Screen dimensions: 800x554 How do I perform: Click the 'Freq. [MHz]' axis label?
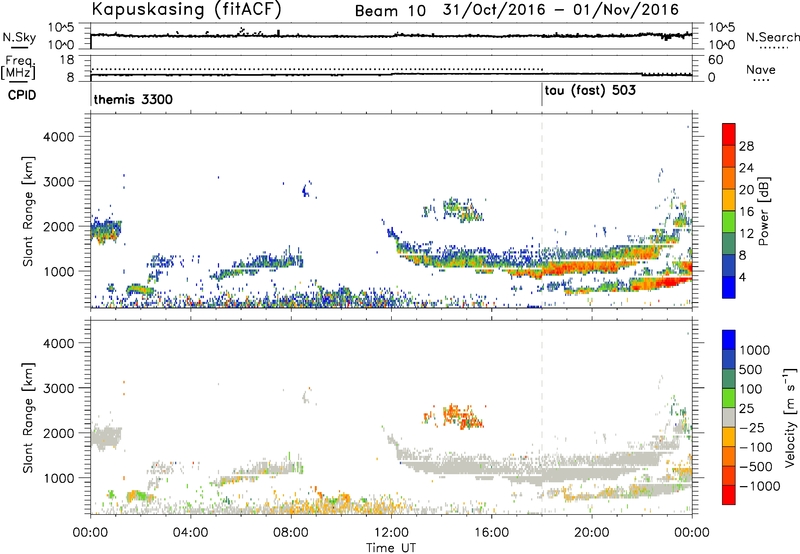tap(18, 68)
